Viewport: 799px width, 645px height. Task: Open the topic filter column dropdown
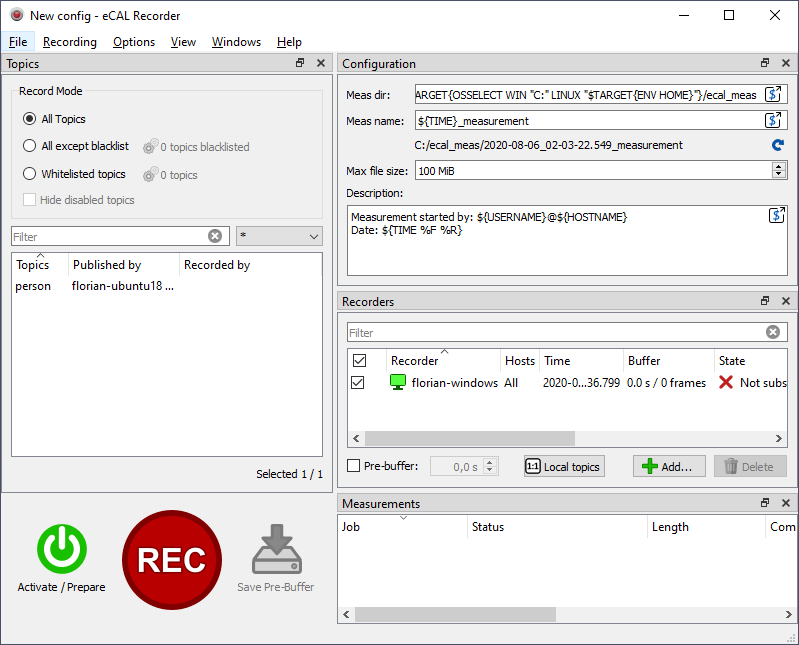click(279, 236)
